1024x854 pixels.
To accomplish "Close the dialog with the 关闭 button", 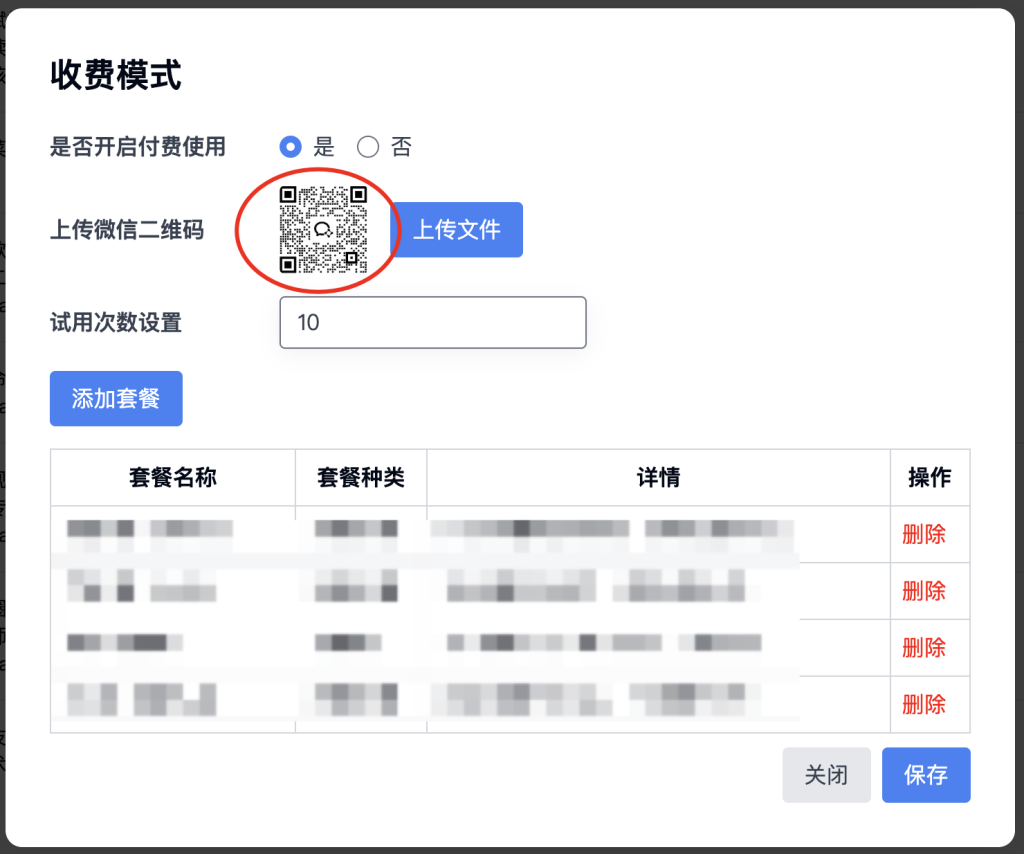I will point(826,775).
